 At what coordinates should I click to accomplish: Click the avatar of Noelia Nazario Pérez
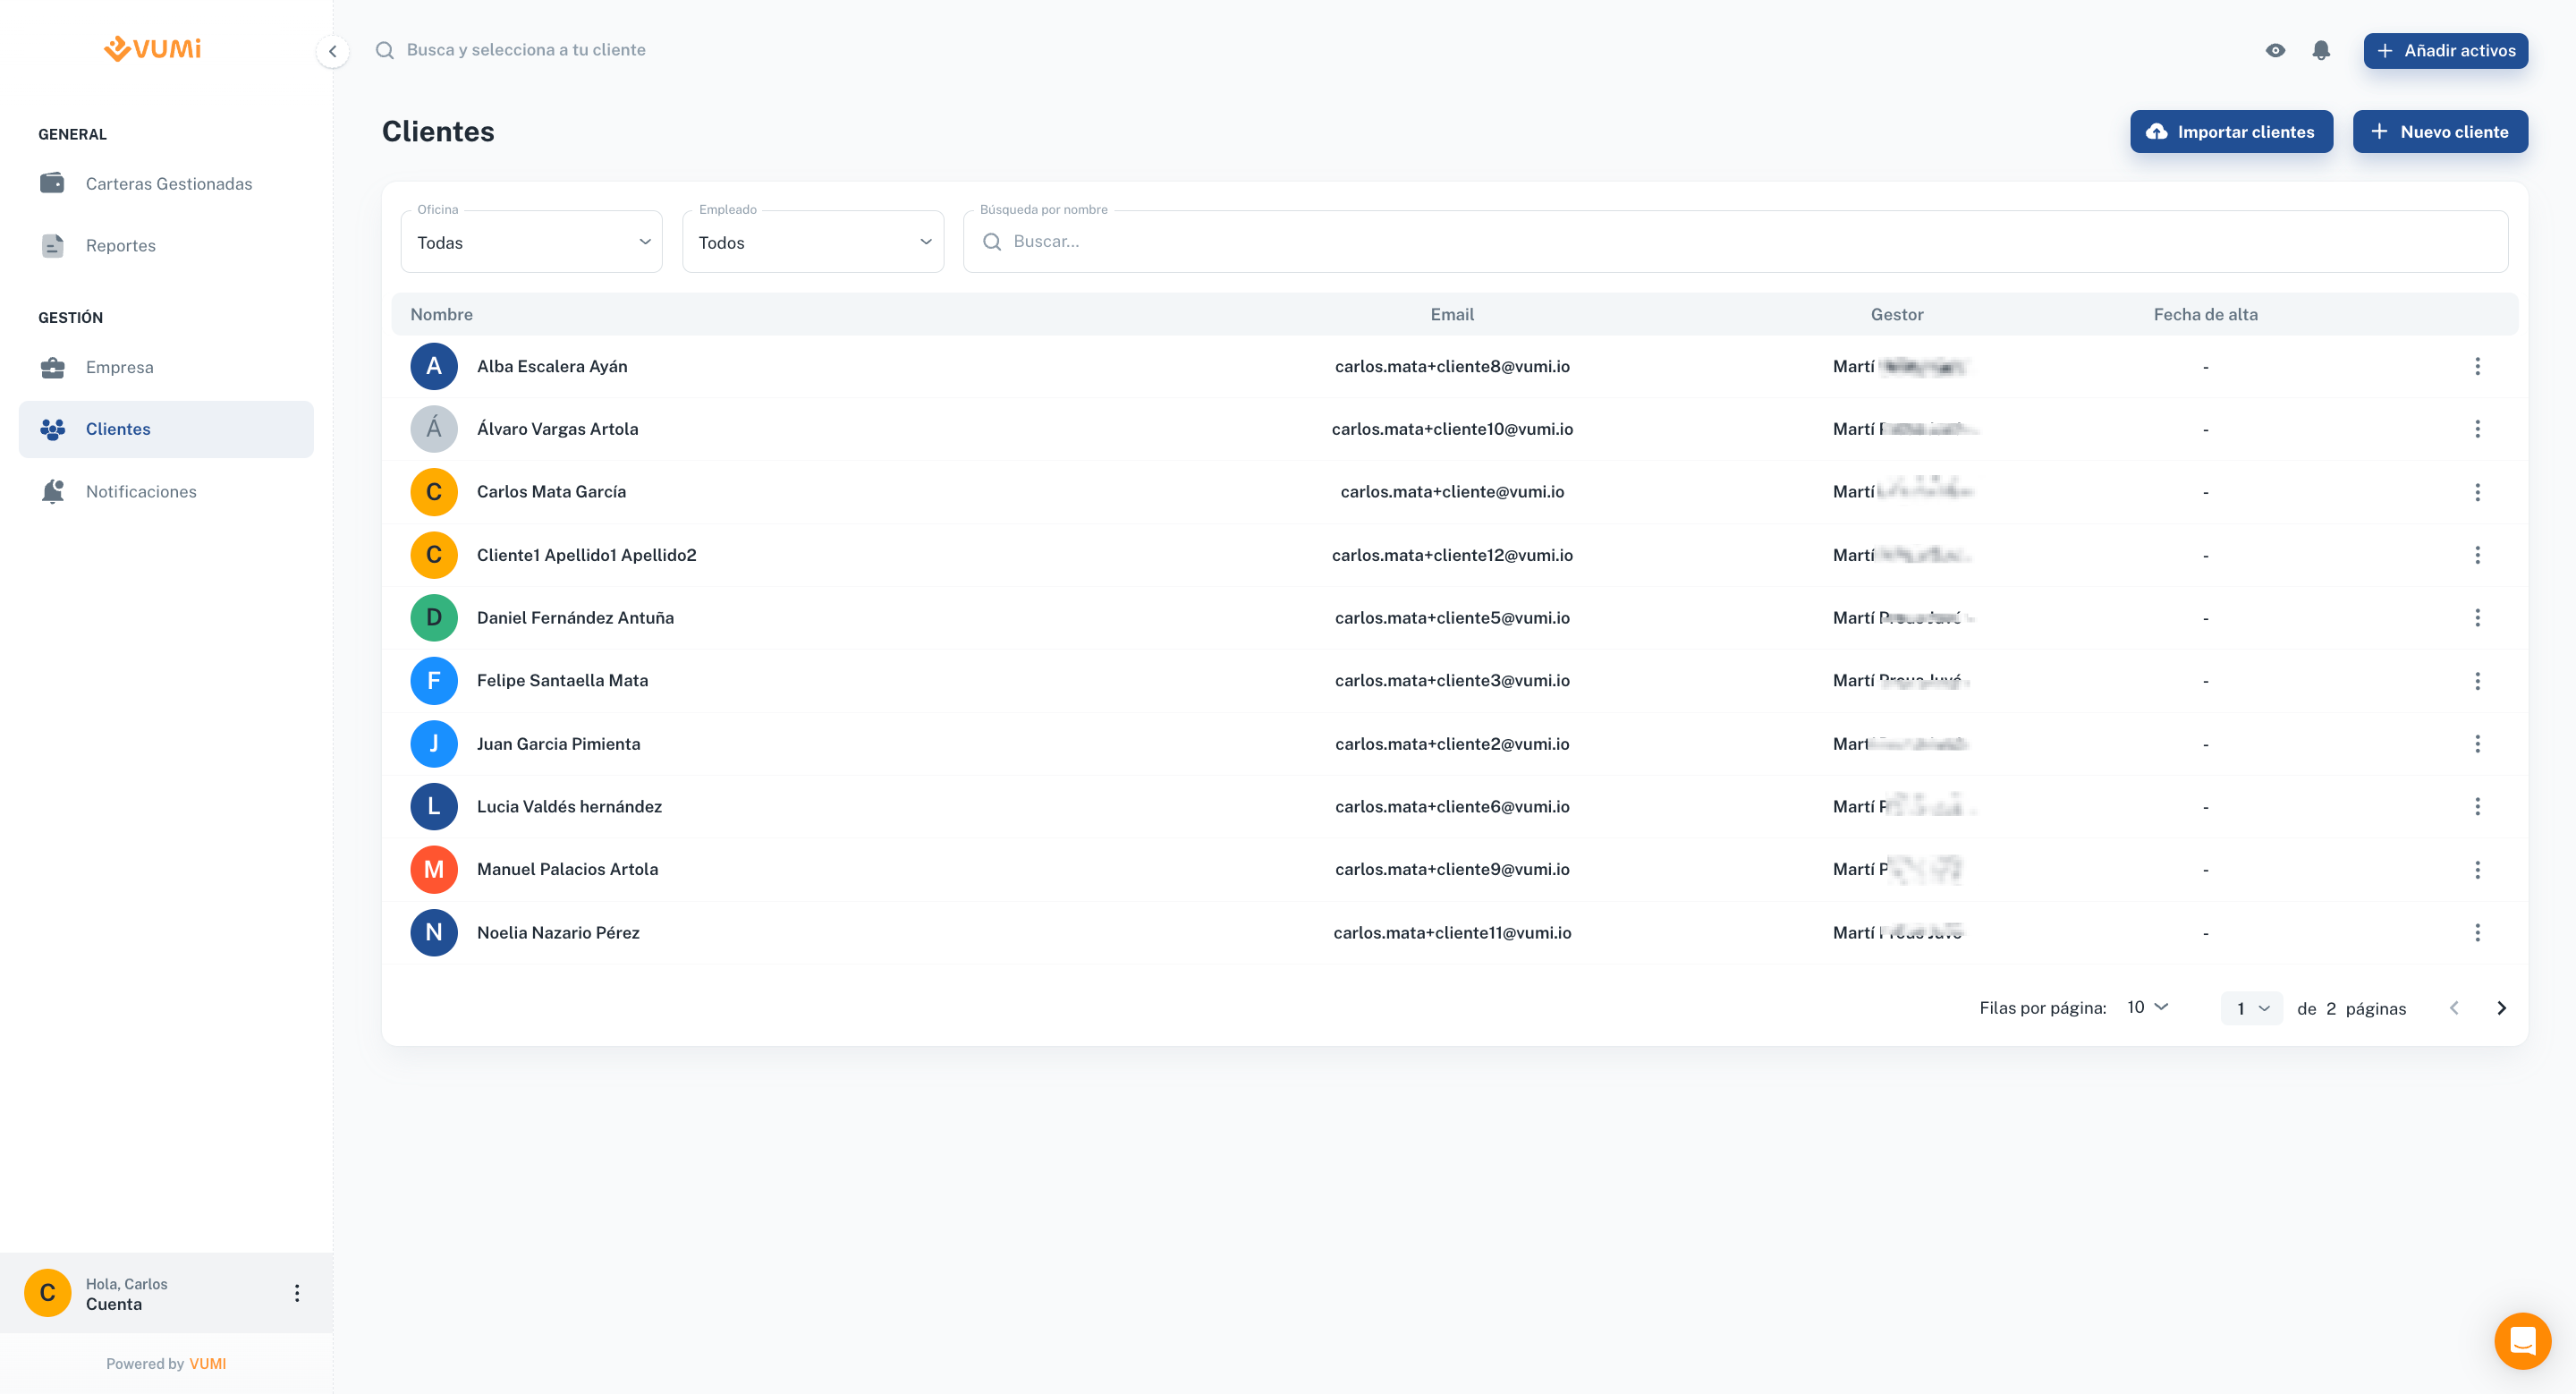click(434, 933)
